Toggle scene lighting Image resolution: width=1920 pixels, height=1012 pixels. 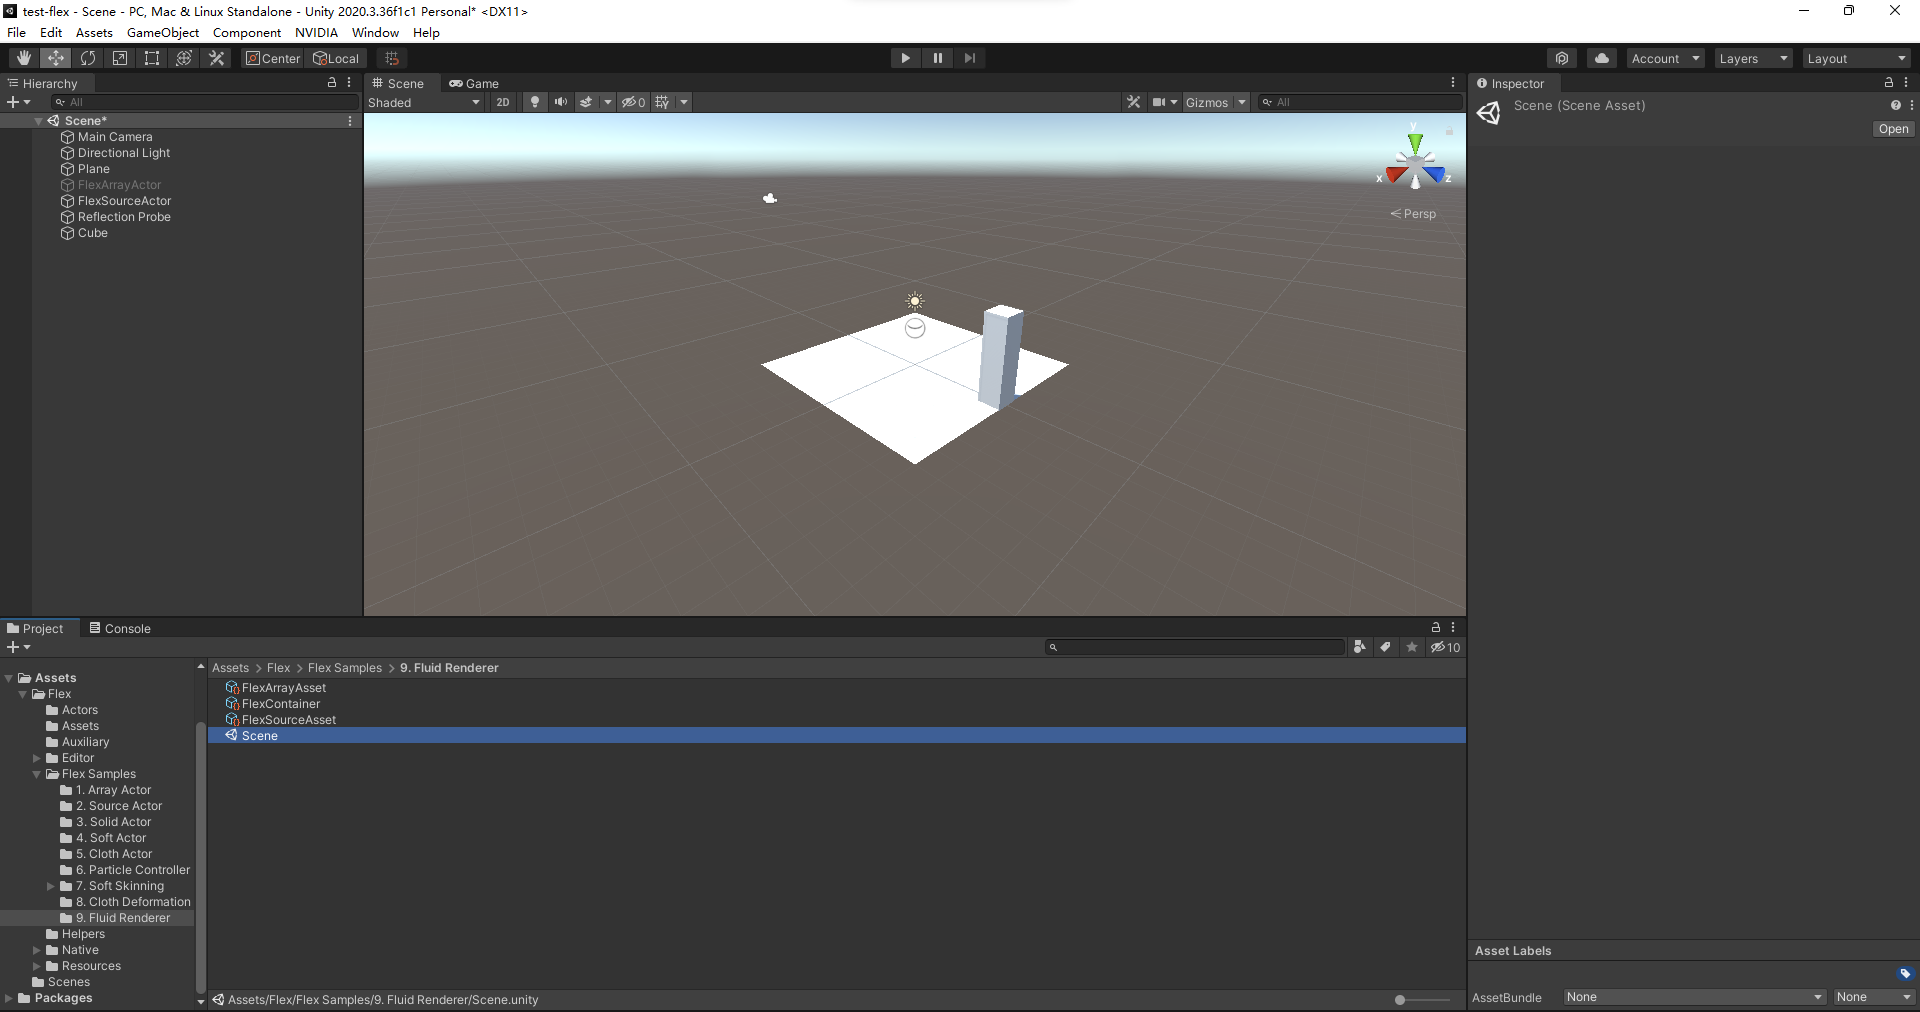pyautogui.click(x=535, y=102)
